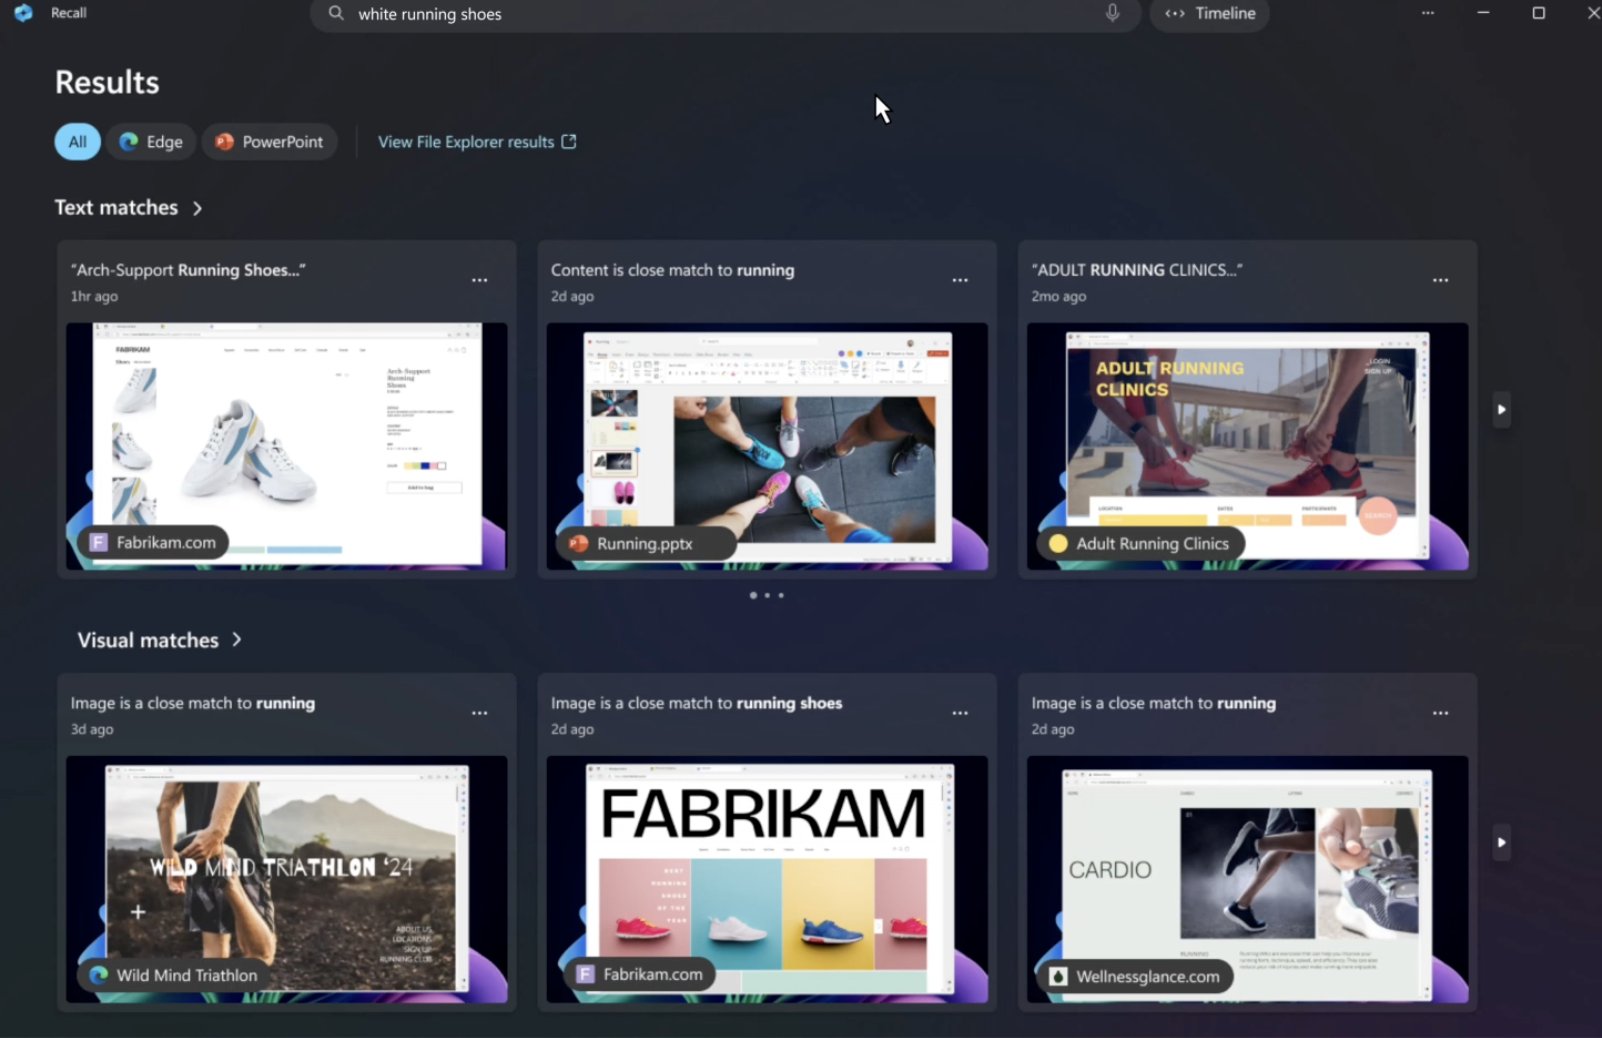Click the Fabrikam.com badge on visual match card
1602x1038 pixels.
click(x=640, y=974)
